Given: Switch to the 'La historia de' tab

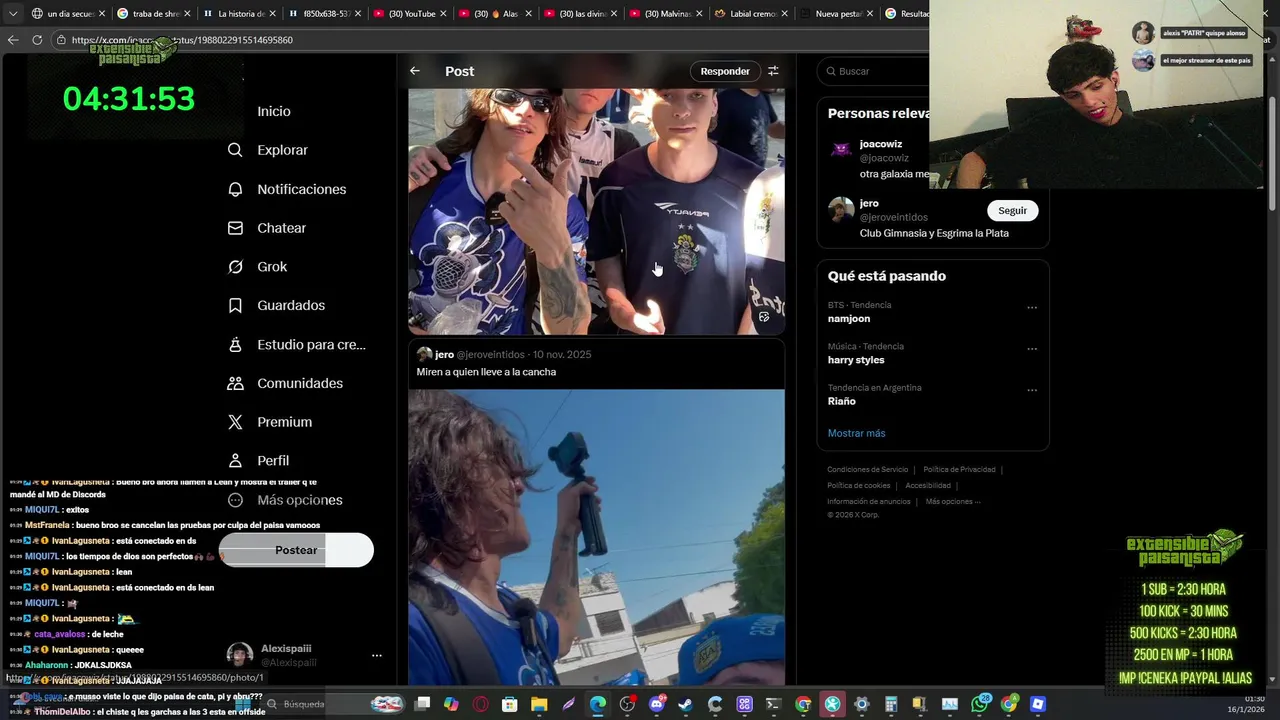Looking at the screenshot, I should (238, 13).
